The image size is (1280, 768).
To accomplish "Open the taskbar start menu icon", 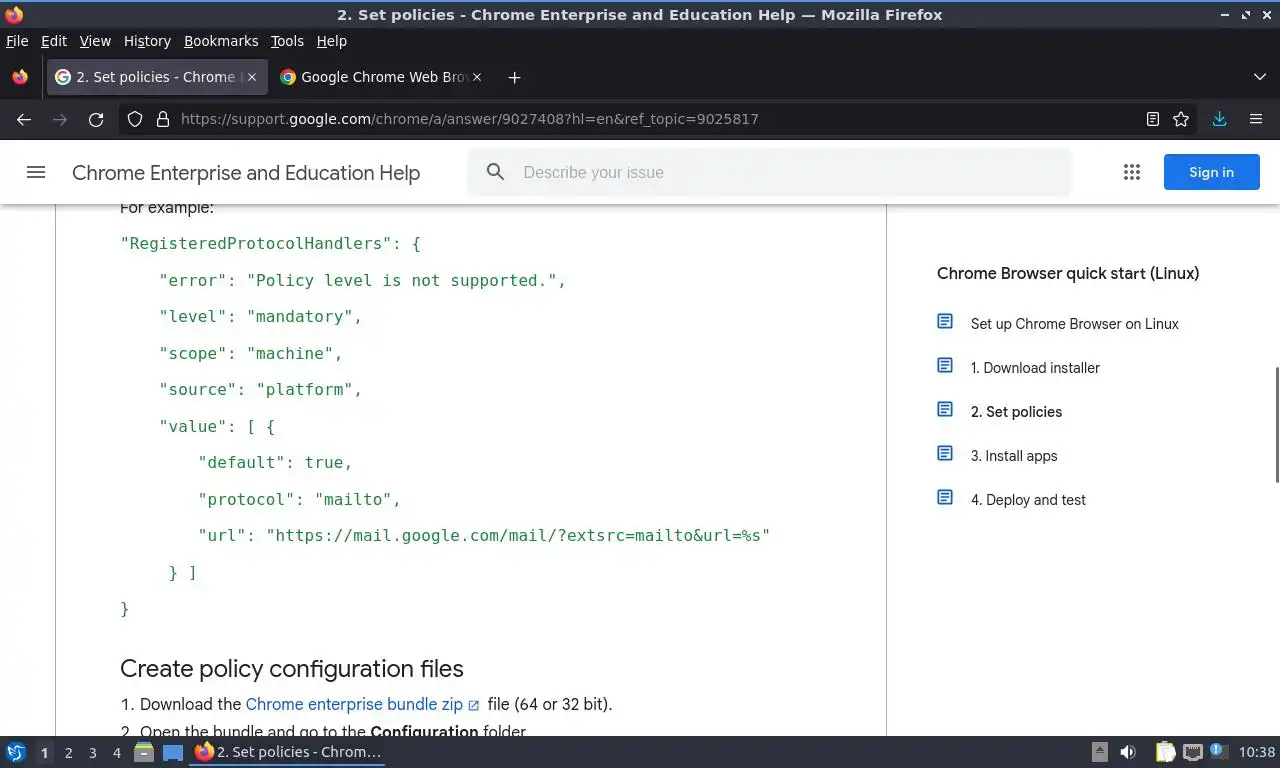I will (x=16, y=752).
